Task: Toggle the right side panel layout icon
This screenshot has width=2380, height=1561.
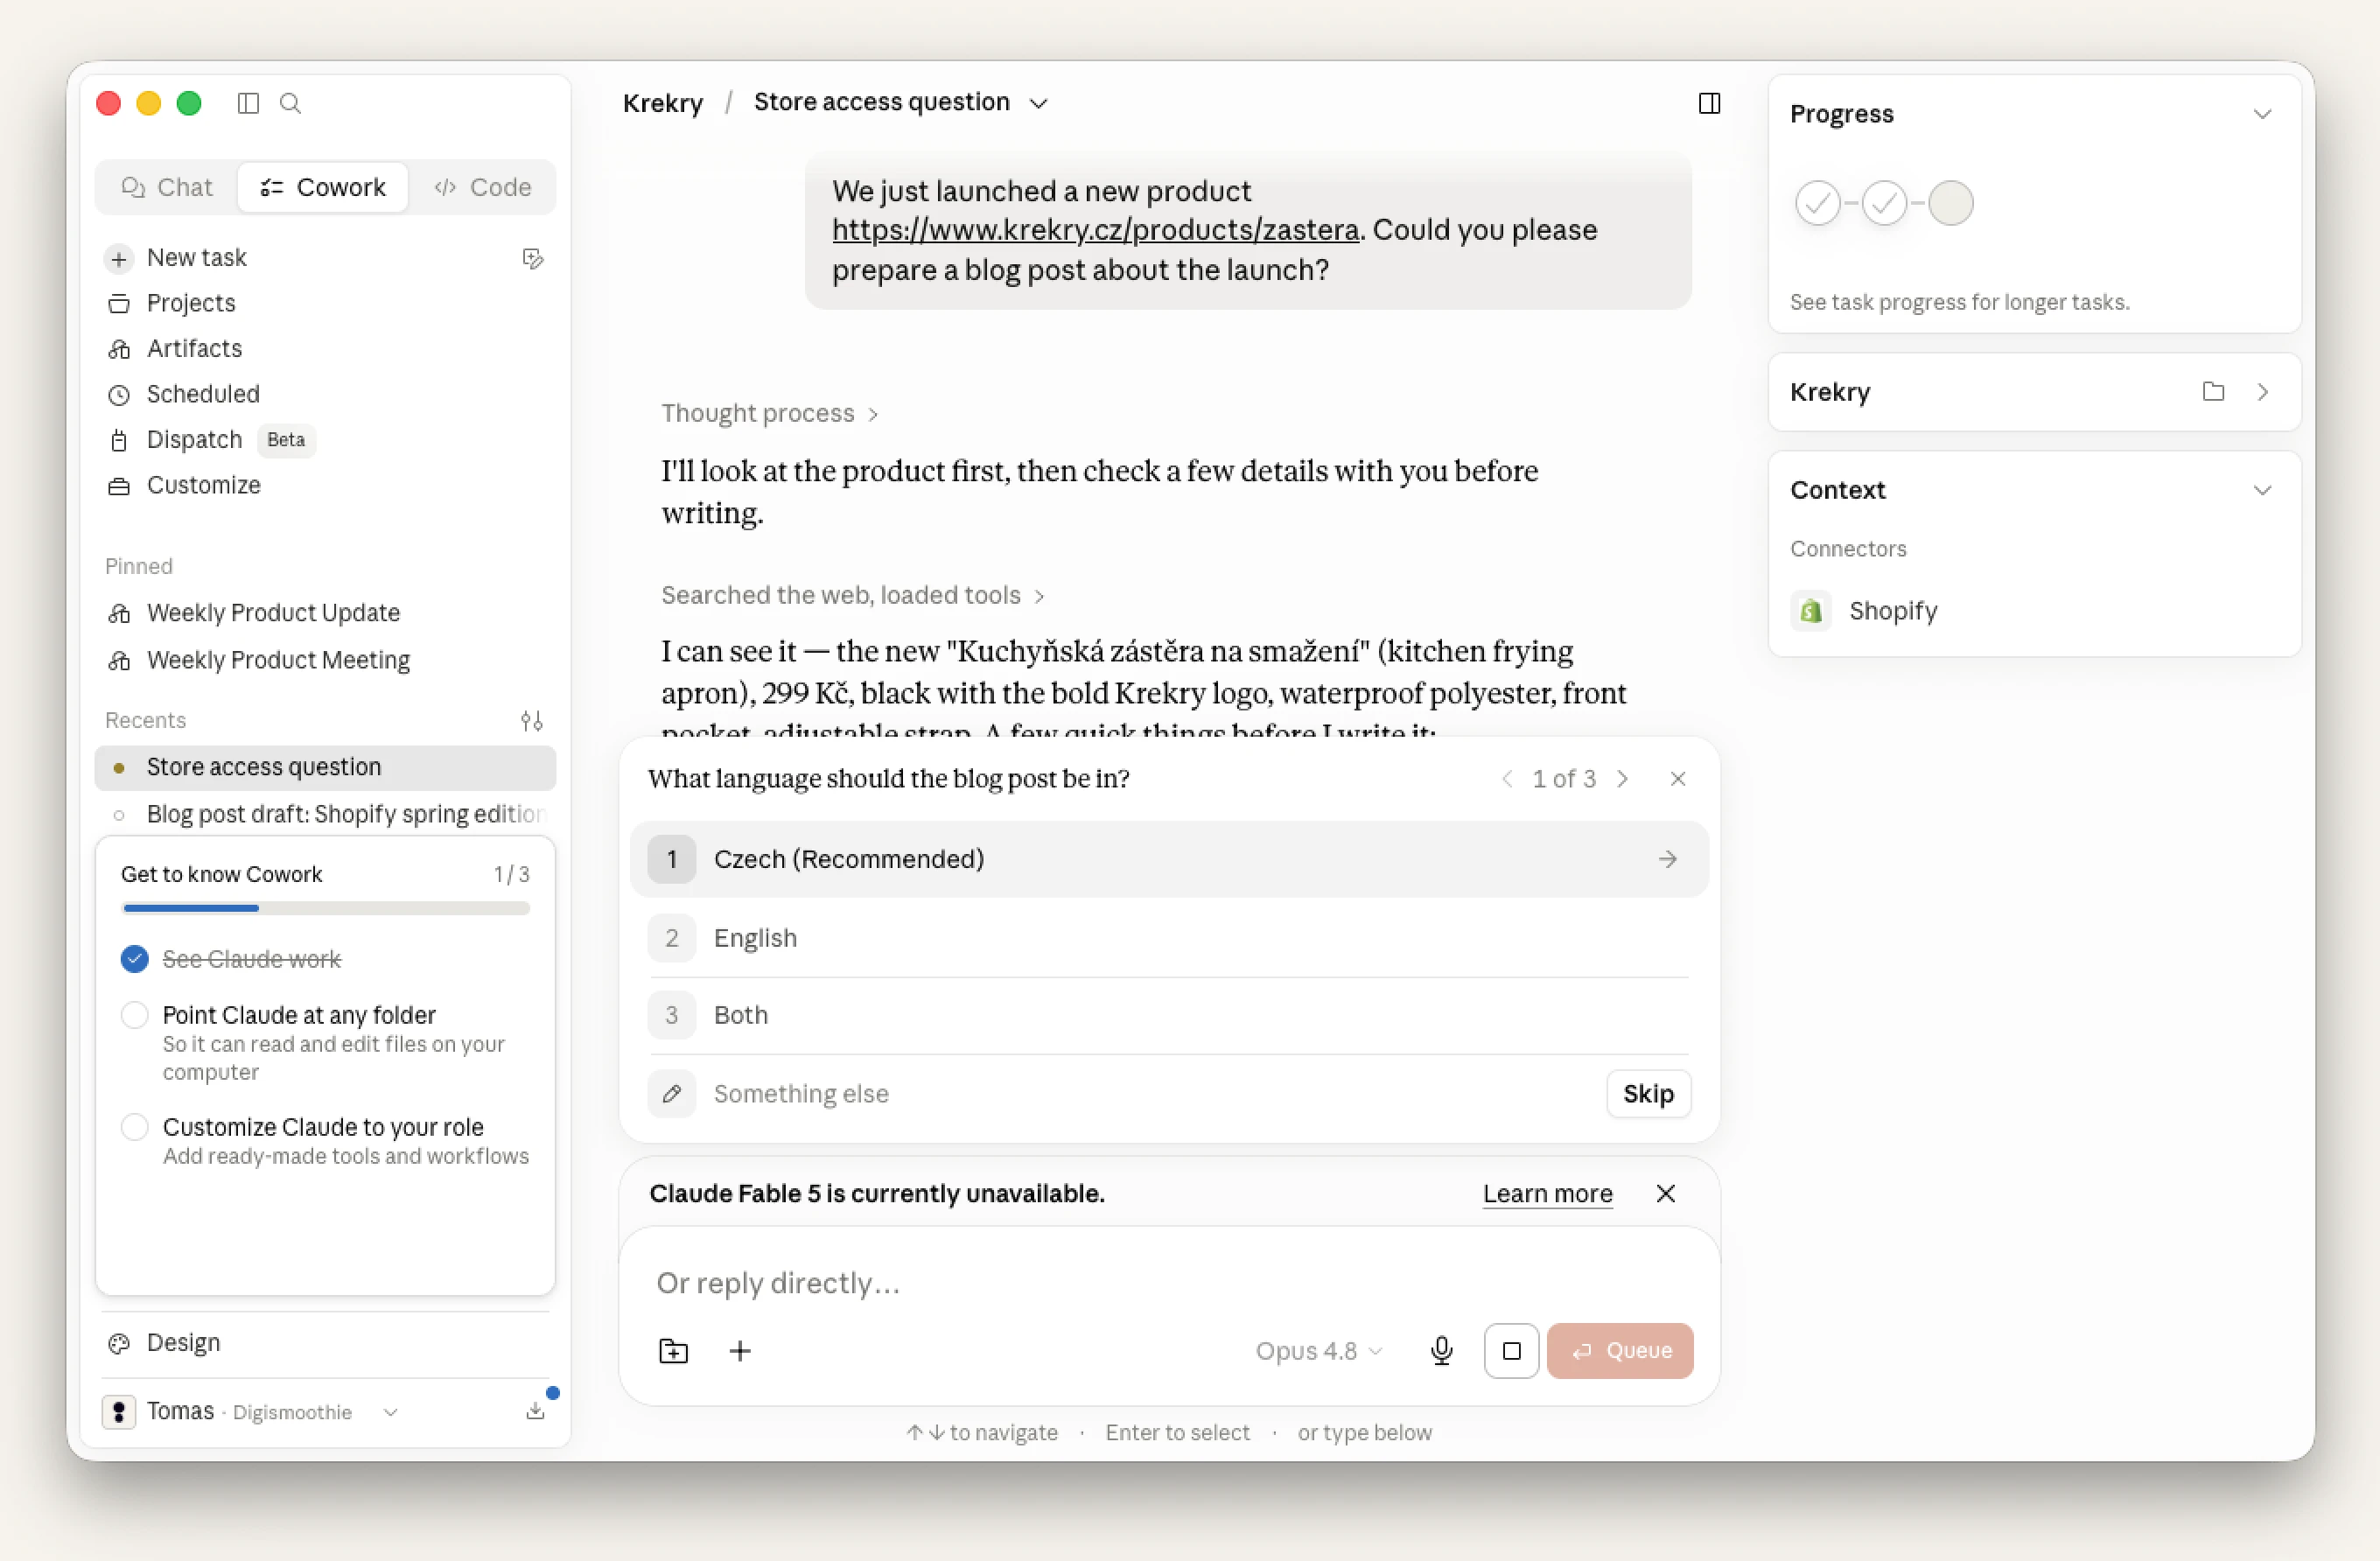Action: [1709, 103]
